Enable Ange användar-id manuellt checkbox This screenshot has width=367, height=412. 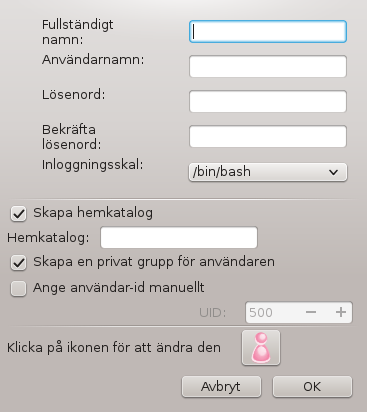click(19, 288)
